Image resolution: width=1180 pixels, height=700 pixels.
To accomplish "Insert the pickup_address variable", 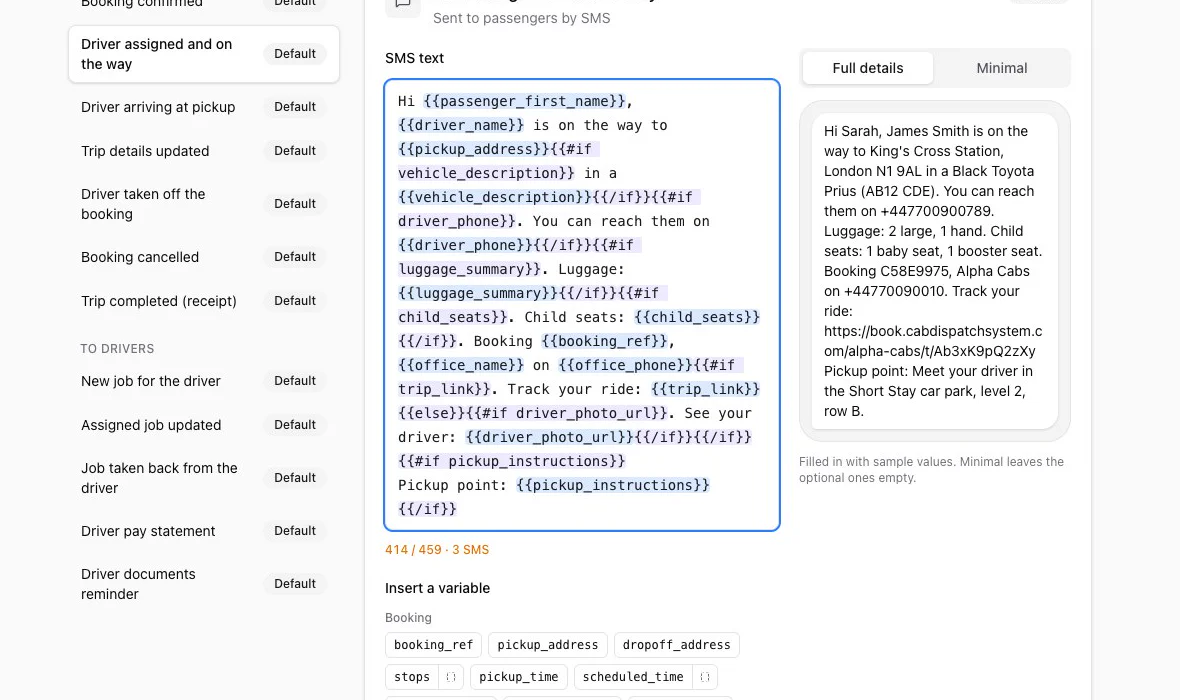I will (548, 645).
